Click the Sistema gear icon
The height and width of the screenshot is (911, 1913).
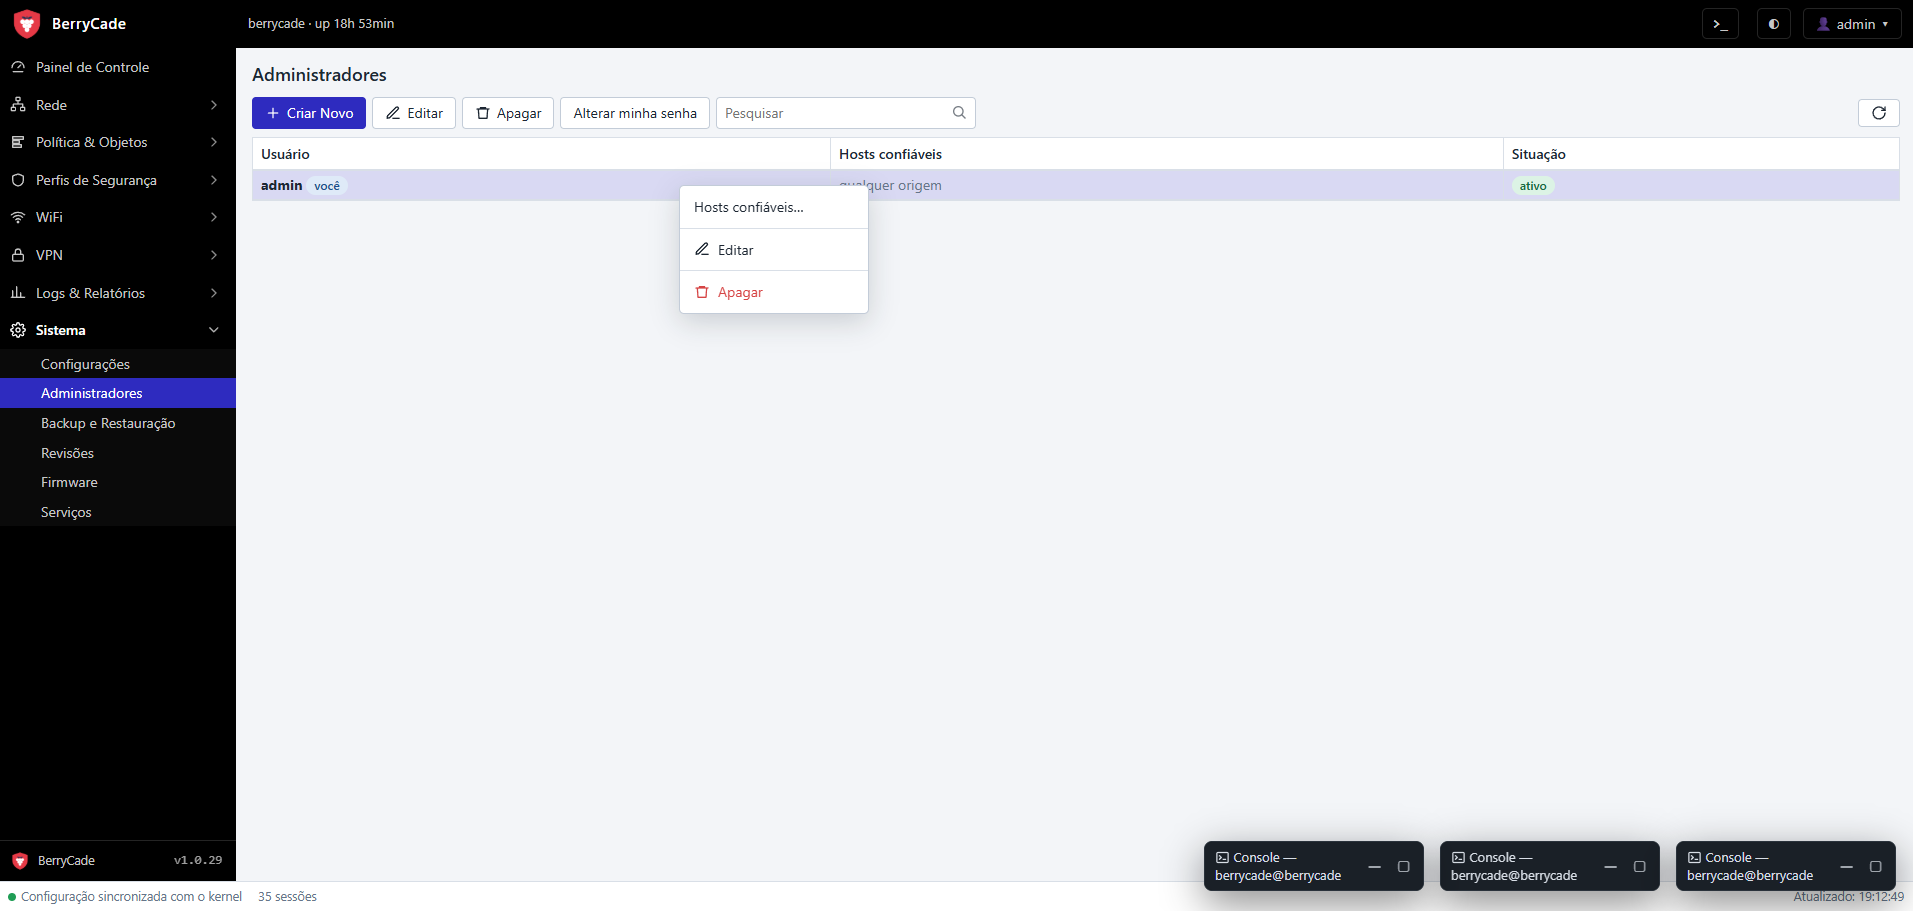tap(18, 330)
